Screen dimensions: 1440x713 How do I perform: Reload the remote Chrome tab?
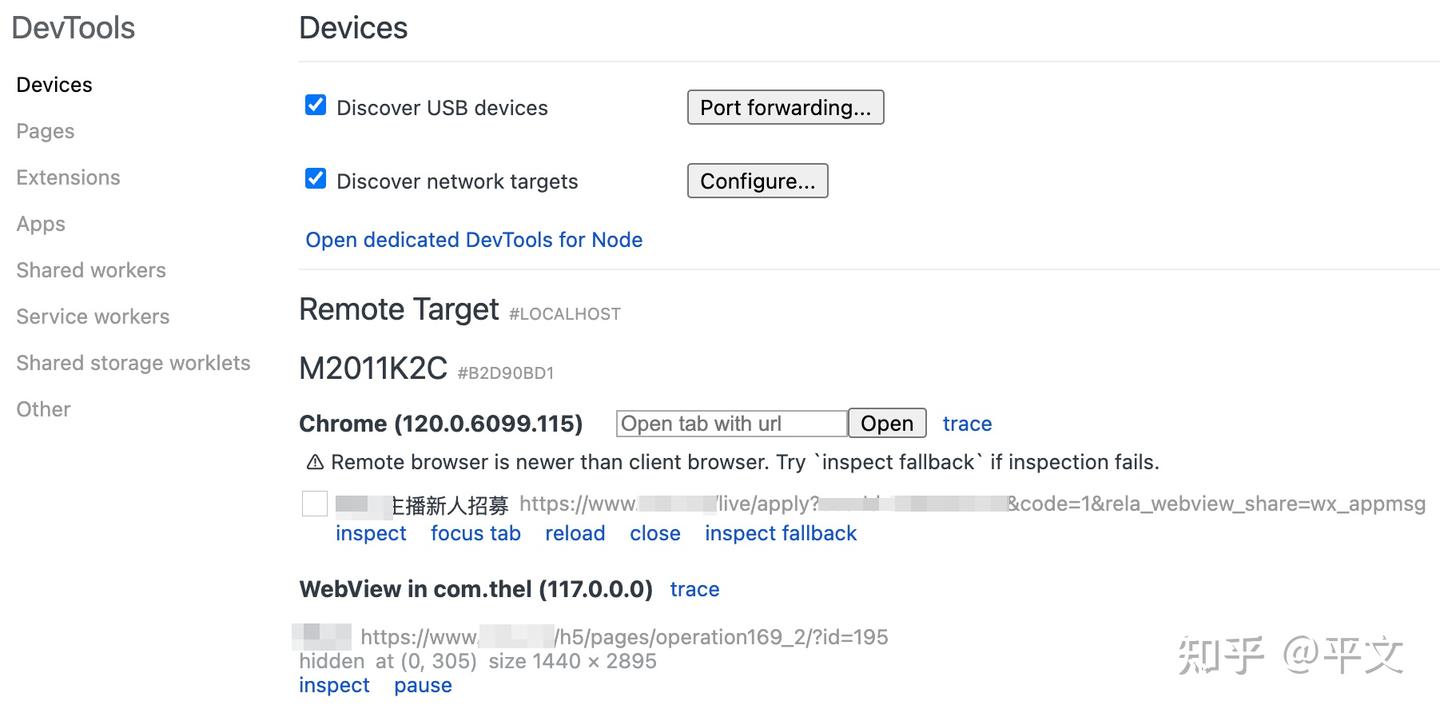(x=575, y=533)
